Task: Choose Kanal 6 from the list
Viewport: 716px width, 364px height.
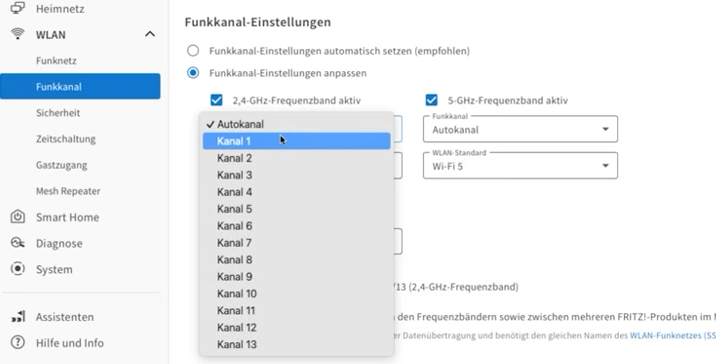Action: 296,226
